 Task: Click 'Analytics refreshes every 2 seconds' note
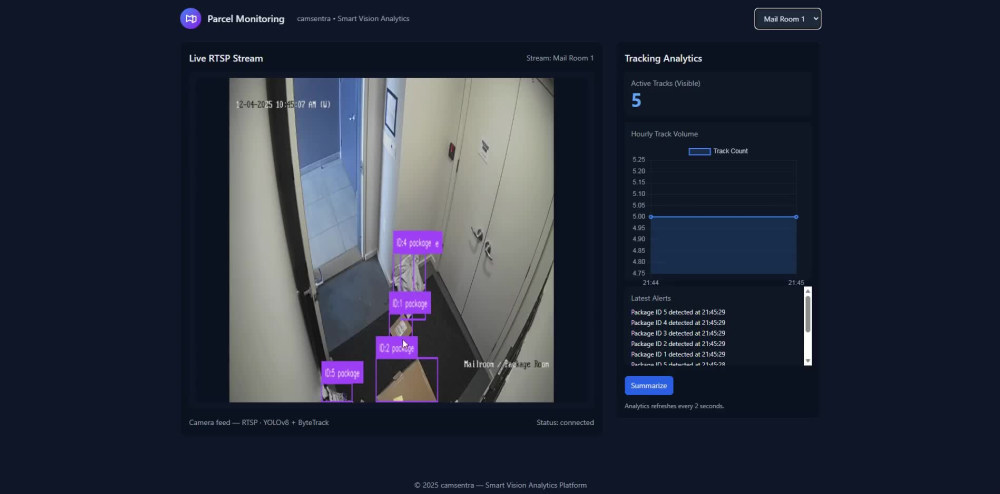pyautogui.click(x=674, y=406)
